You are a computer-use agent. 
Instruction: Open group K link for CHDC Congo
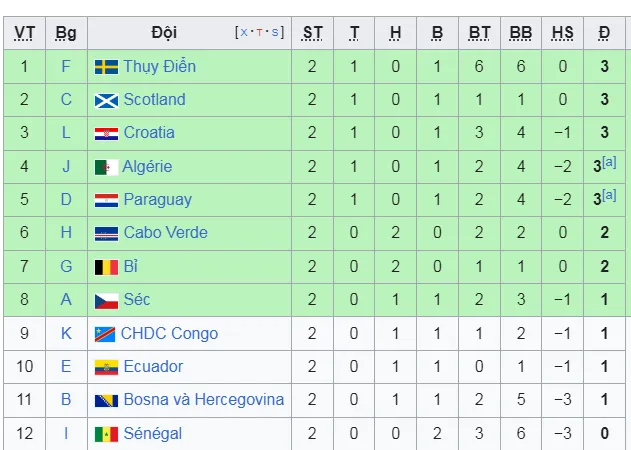[x=66, y=334]
